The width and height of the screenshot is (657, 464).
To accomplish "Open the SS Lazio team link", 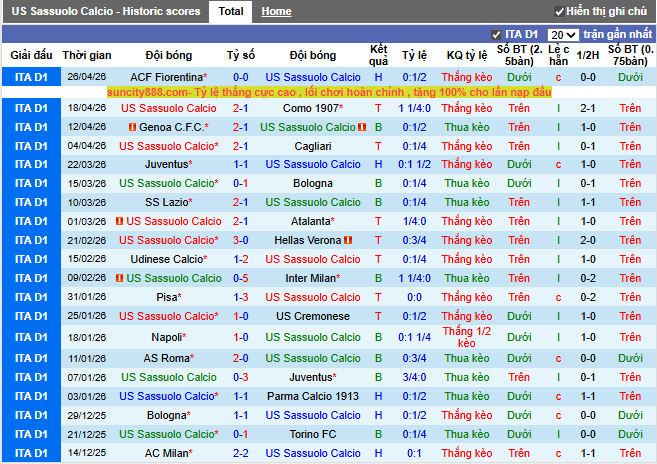I will pos(166,202).
